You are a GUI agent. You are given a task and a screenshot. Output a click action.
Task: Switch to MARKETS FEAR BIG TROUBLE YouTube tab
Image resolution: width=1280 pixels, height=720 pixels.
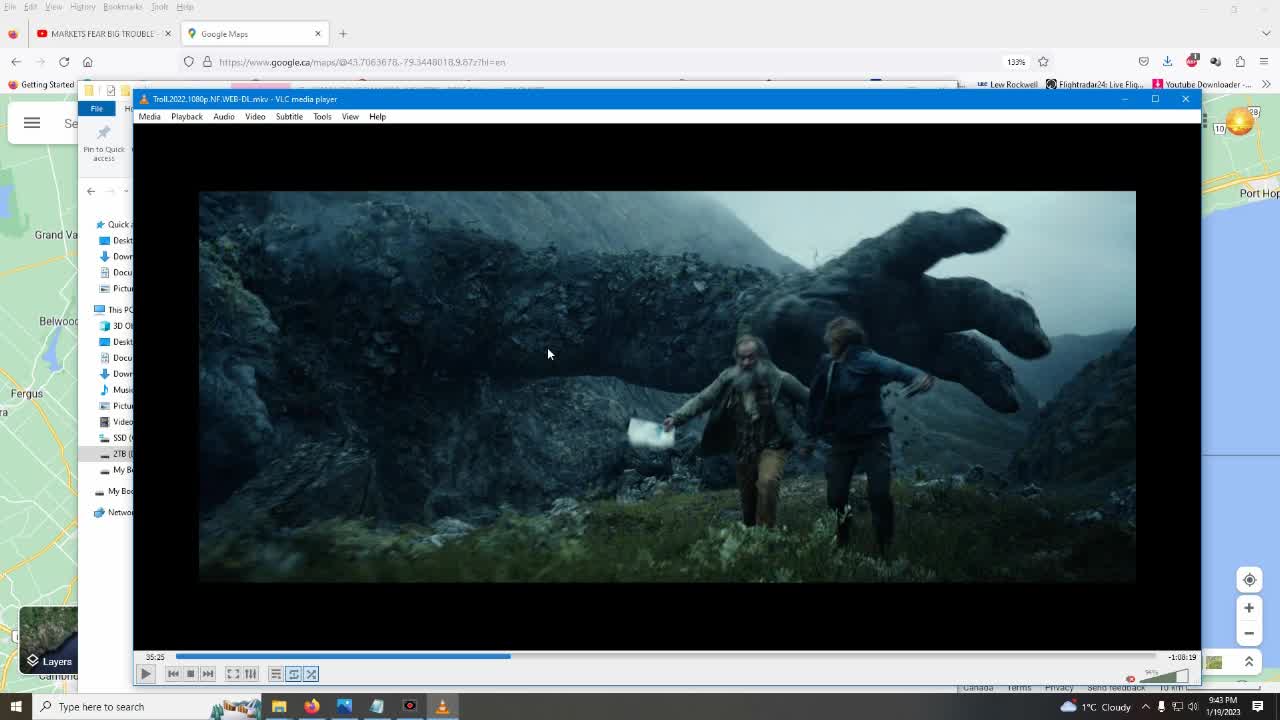click(104, 34)
